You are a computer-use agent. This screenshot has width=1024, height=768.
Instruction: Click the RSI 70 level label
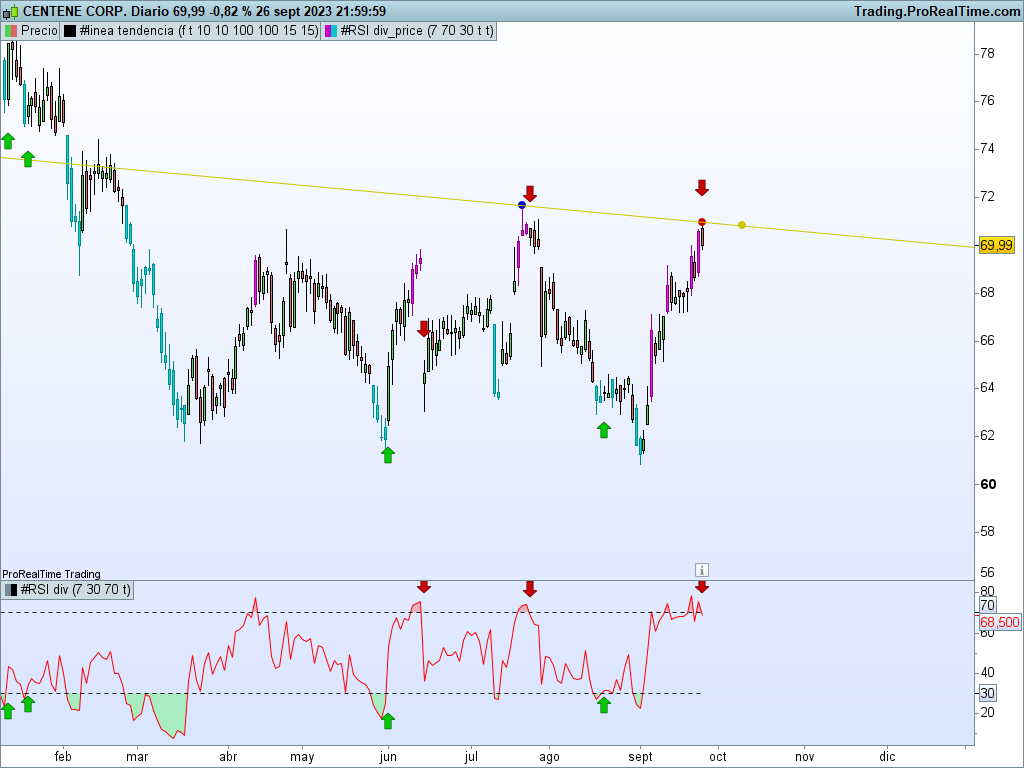tap(987, 605)
